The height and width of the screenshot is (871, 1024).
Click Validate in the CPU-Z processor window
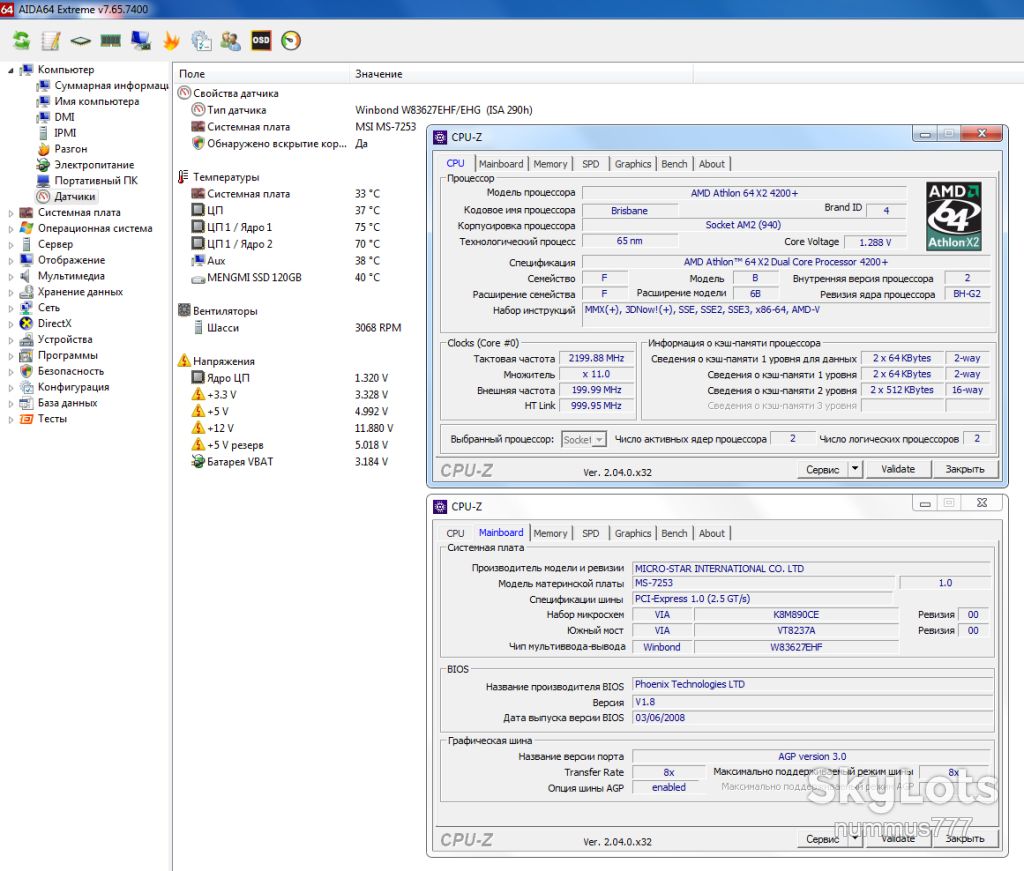tap(898, 469)
